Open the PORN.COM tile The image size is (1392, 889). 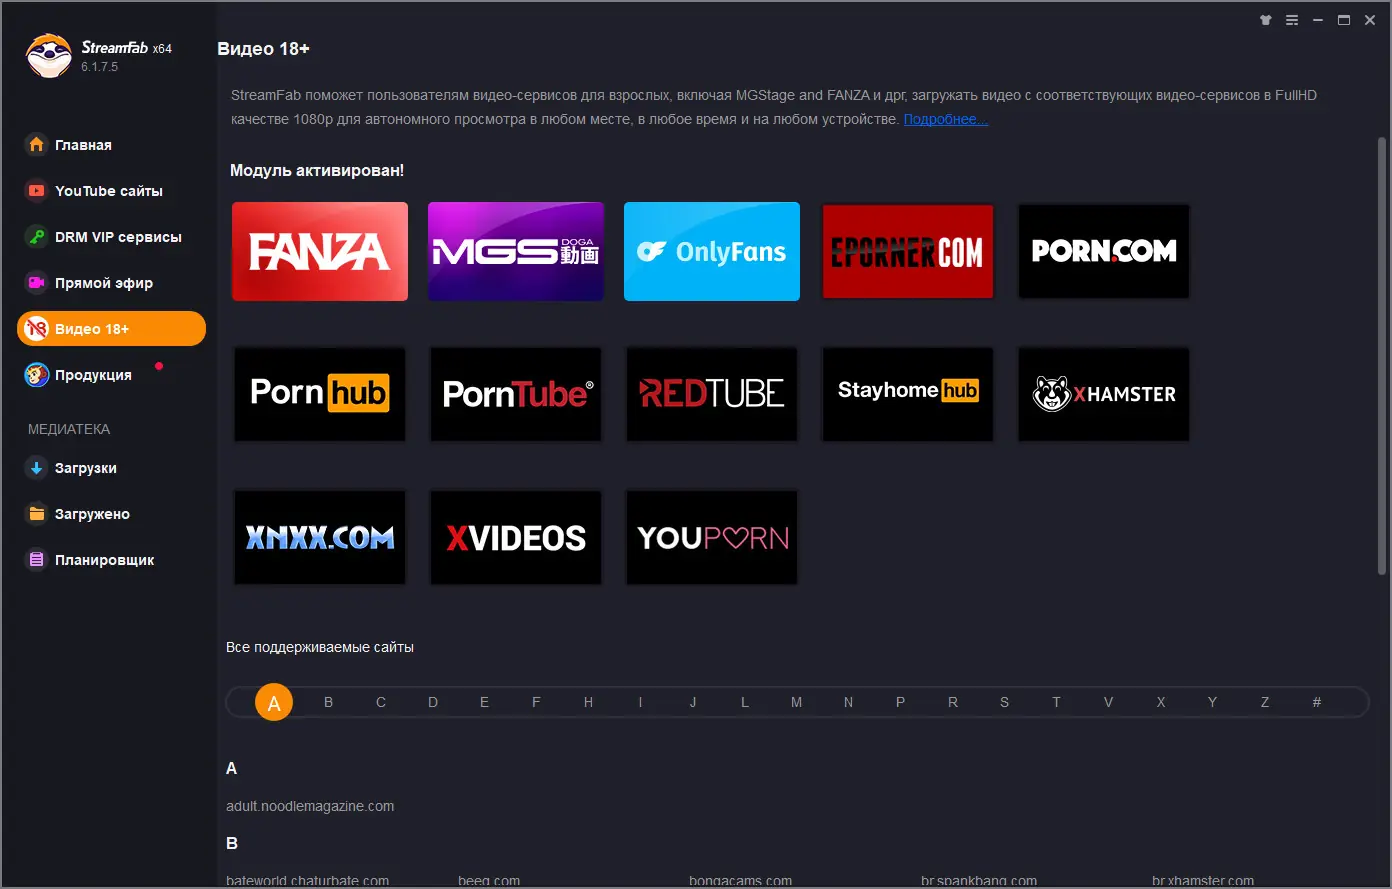point(1104,251)
